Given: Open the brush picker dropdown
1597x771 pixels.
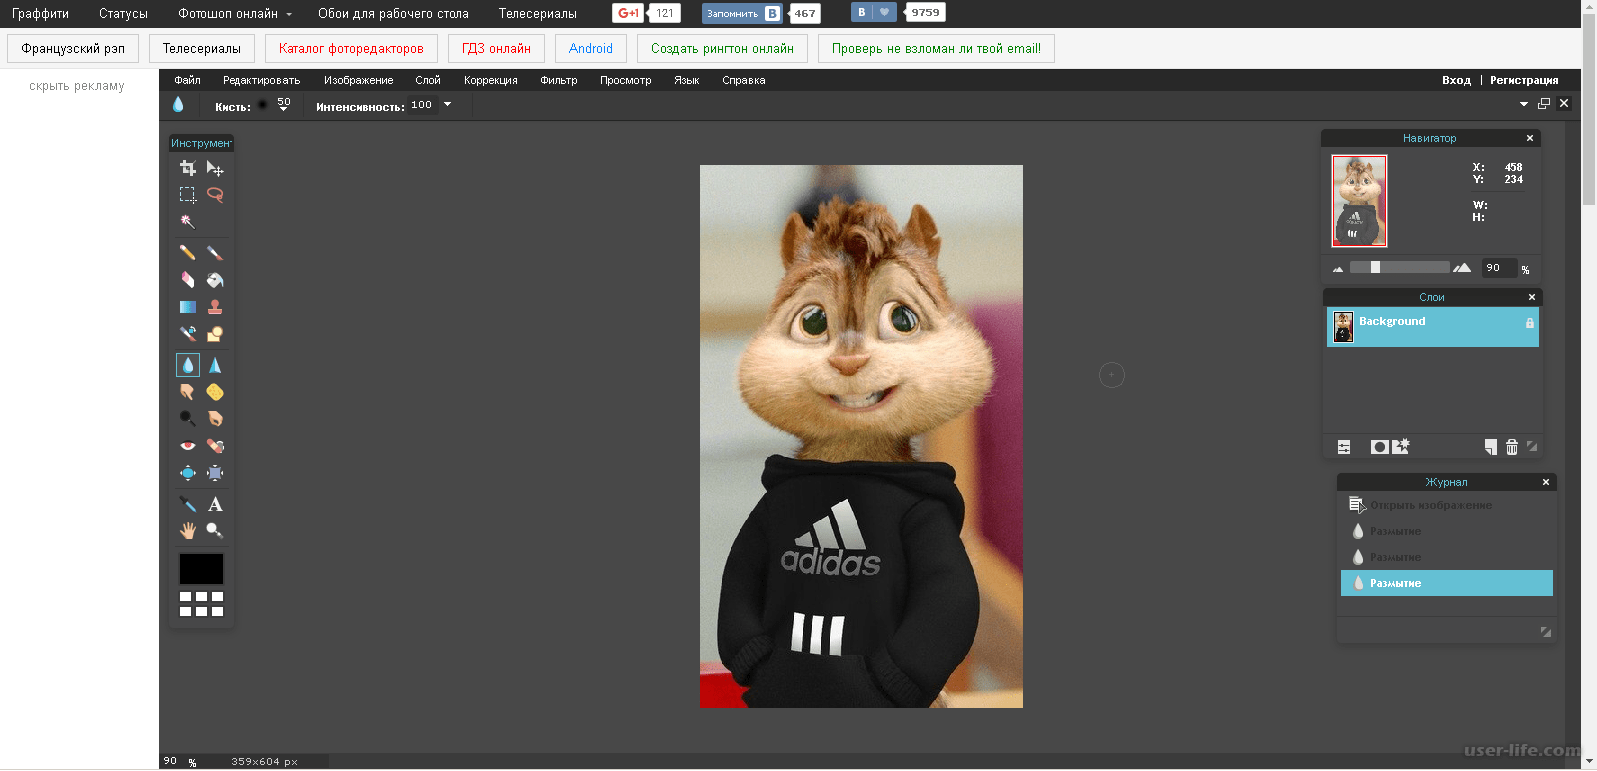Looking at the screenshot, I should click(283, 105).
